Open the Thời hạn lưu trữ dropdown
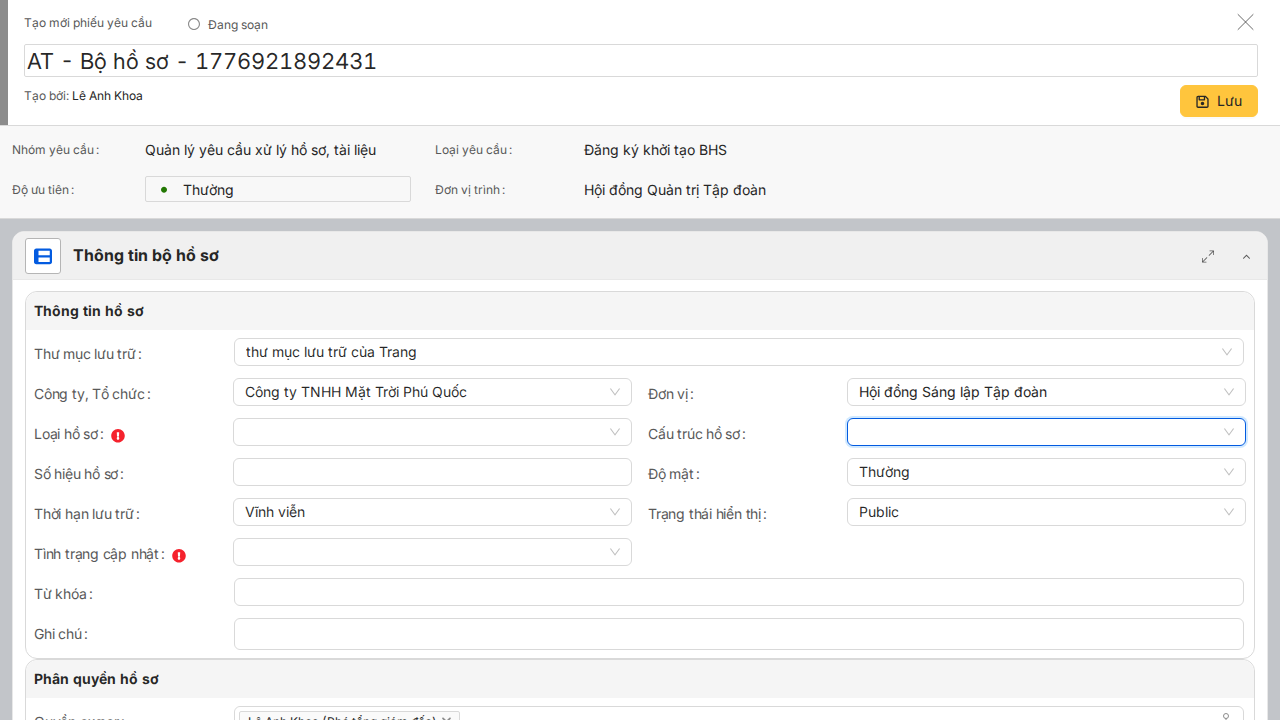Screen dimensions: 1280x720 (x=432, y=512)
